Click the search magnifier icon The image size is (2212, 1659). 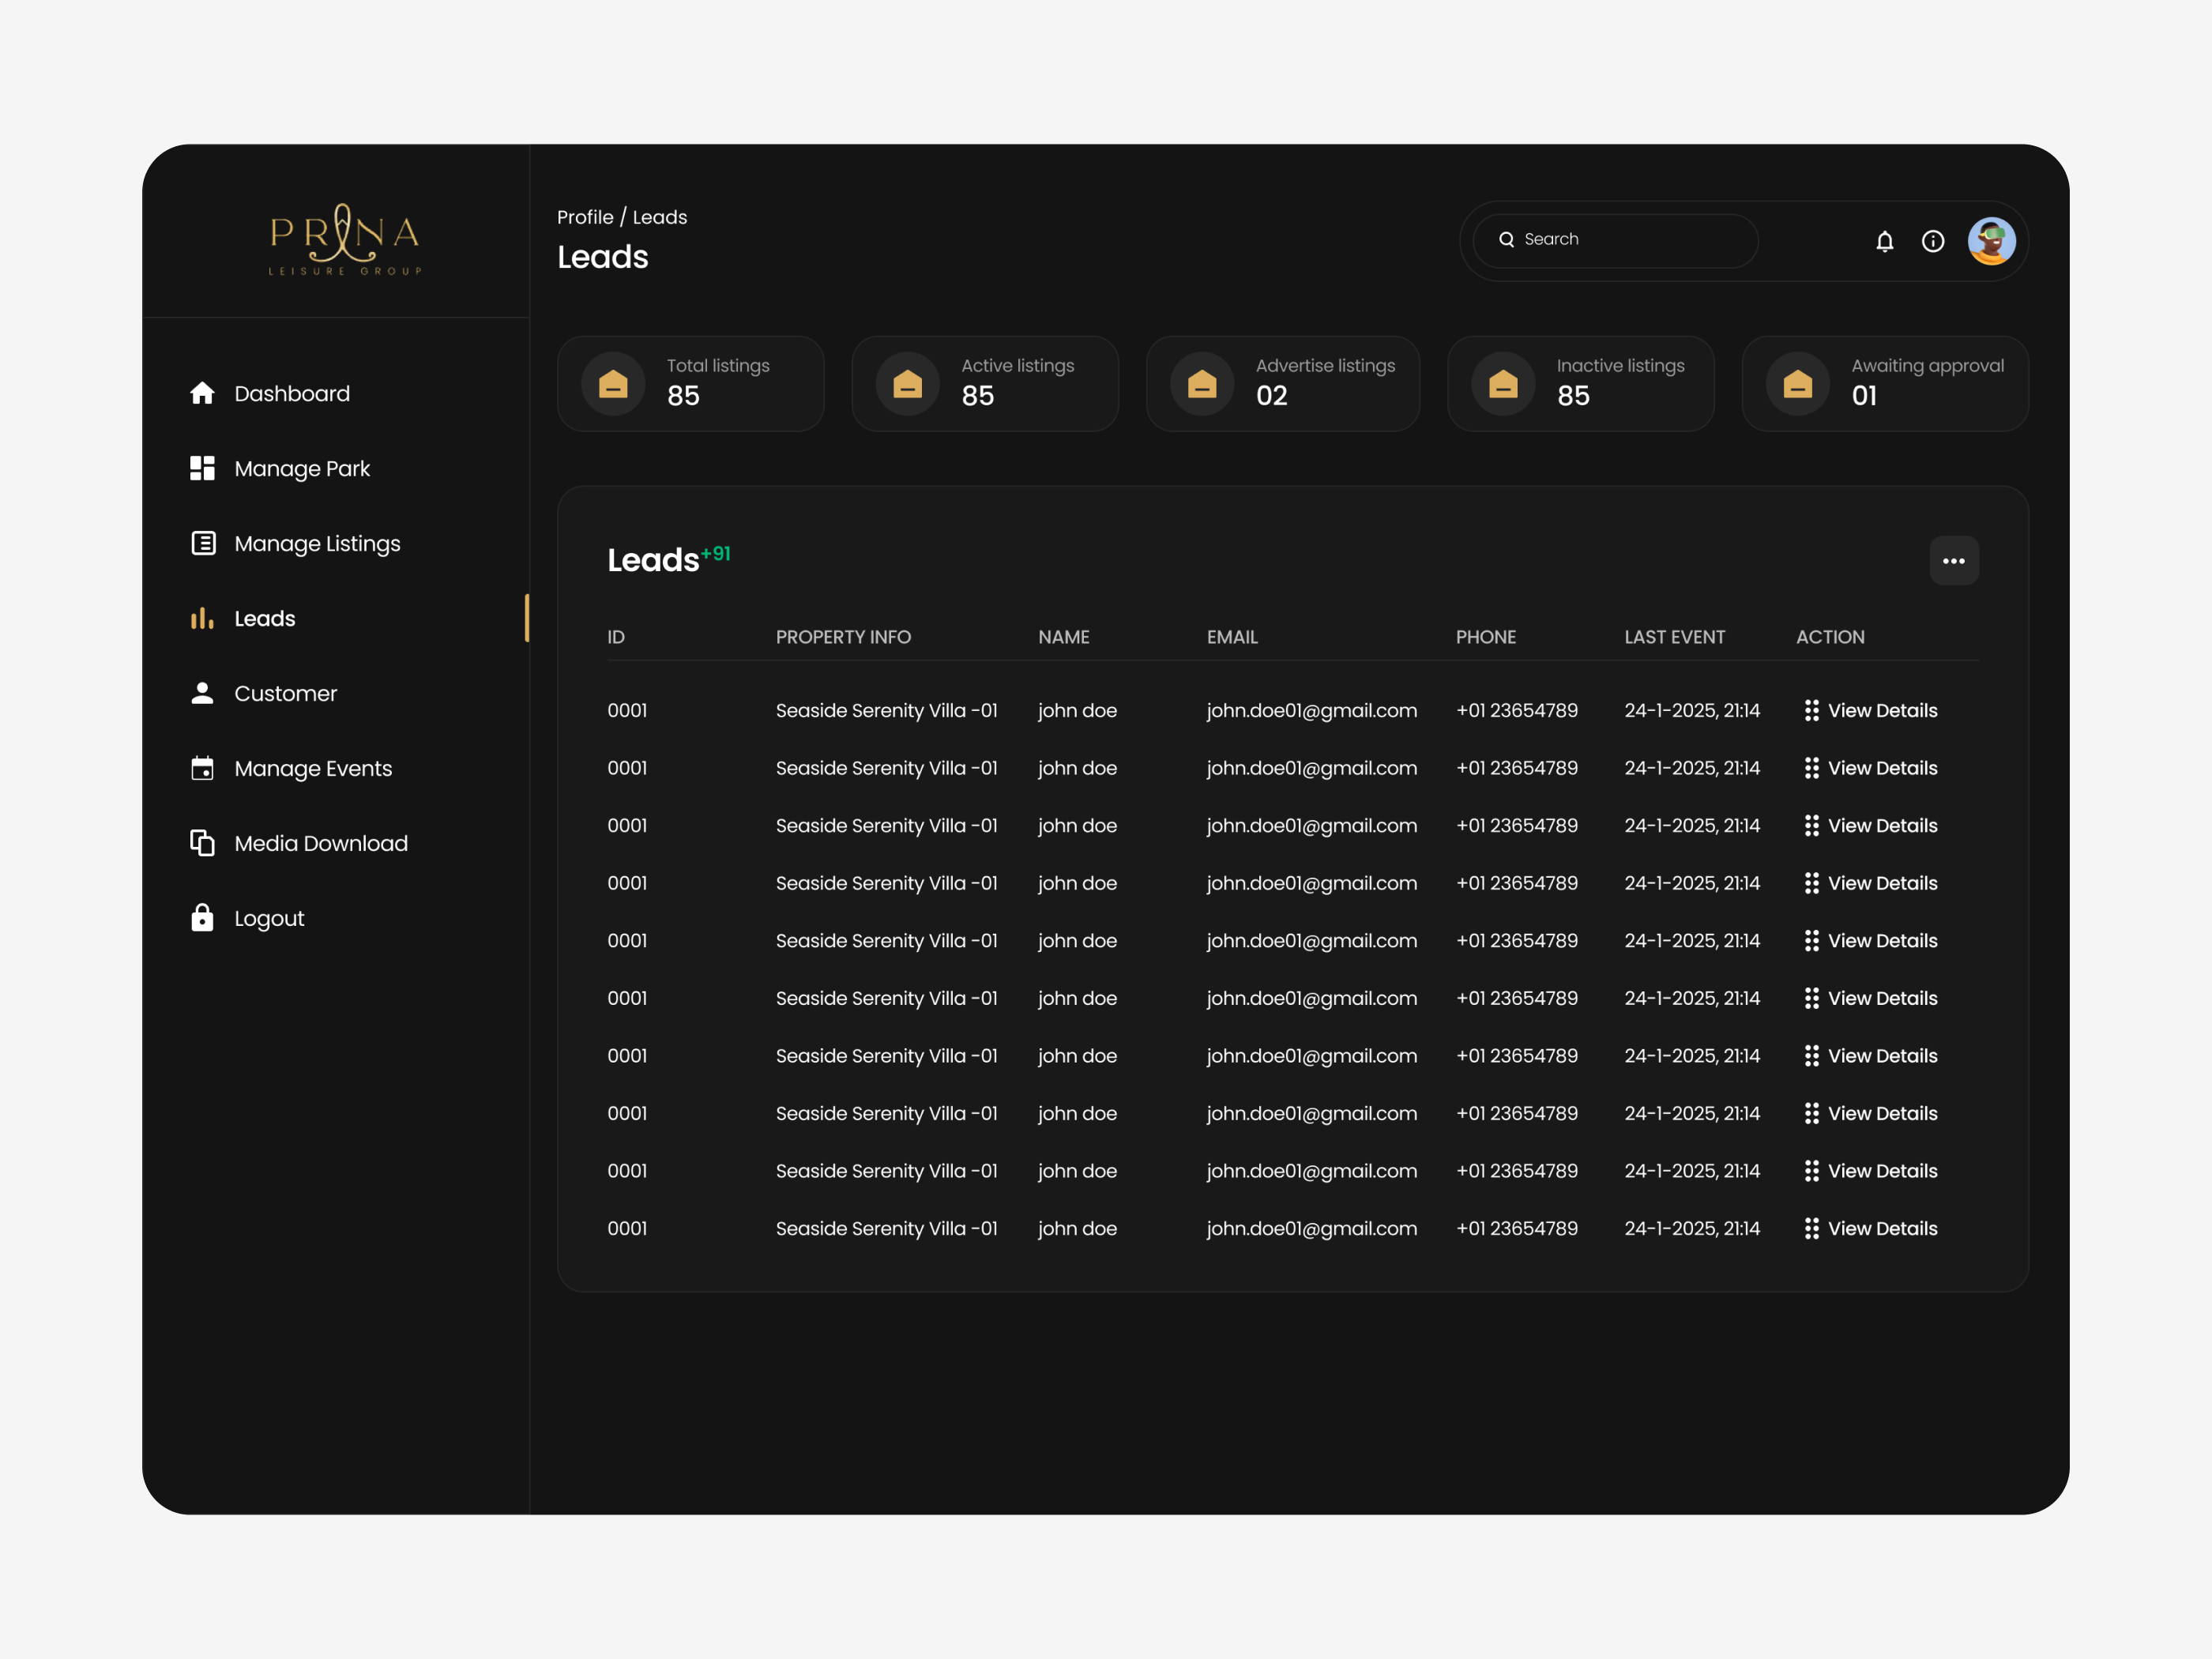[1506, 239]
